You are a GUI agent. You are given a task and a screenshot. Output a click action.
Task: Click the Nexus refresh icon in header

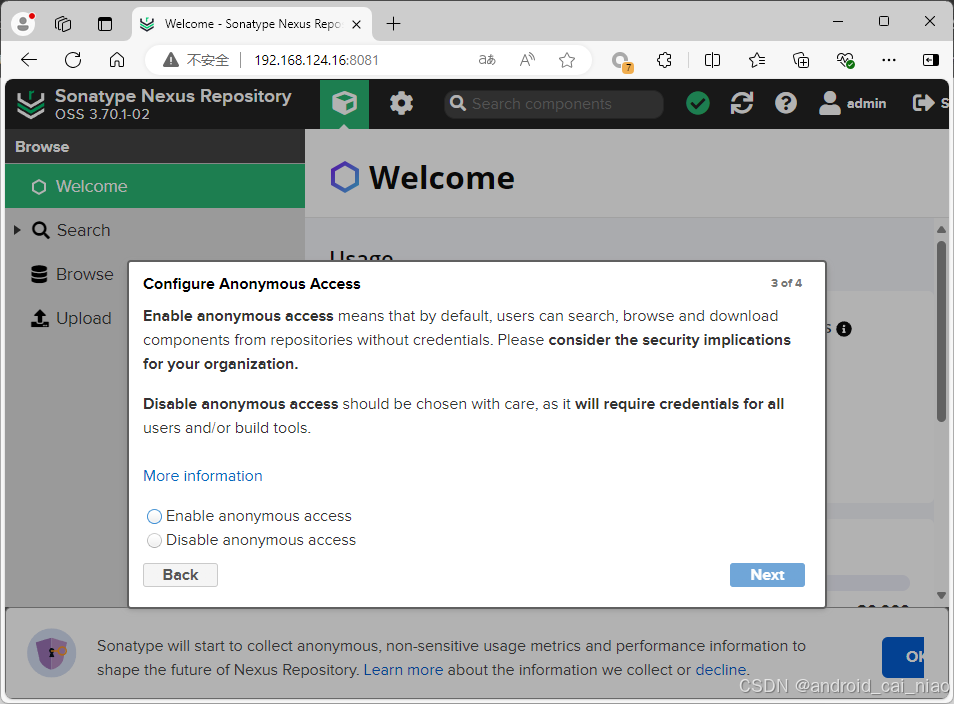(x=742, y=103)
